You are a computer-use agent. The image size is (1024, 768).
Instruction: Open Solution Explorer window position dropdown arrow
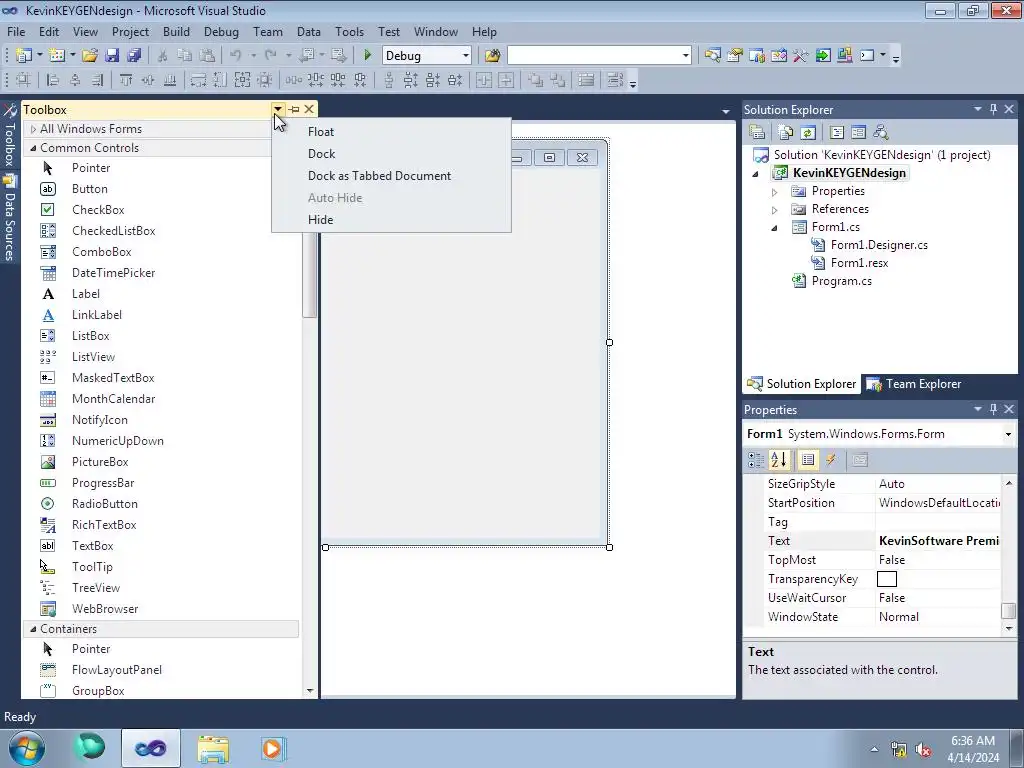(x=978, y=109)
